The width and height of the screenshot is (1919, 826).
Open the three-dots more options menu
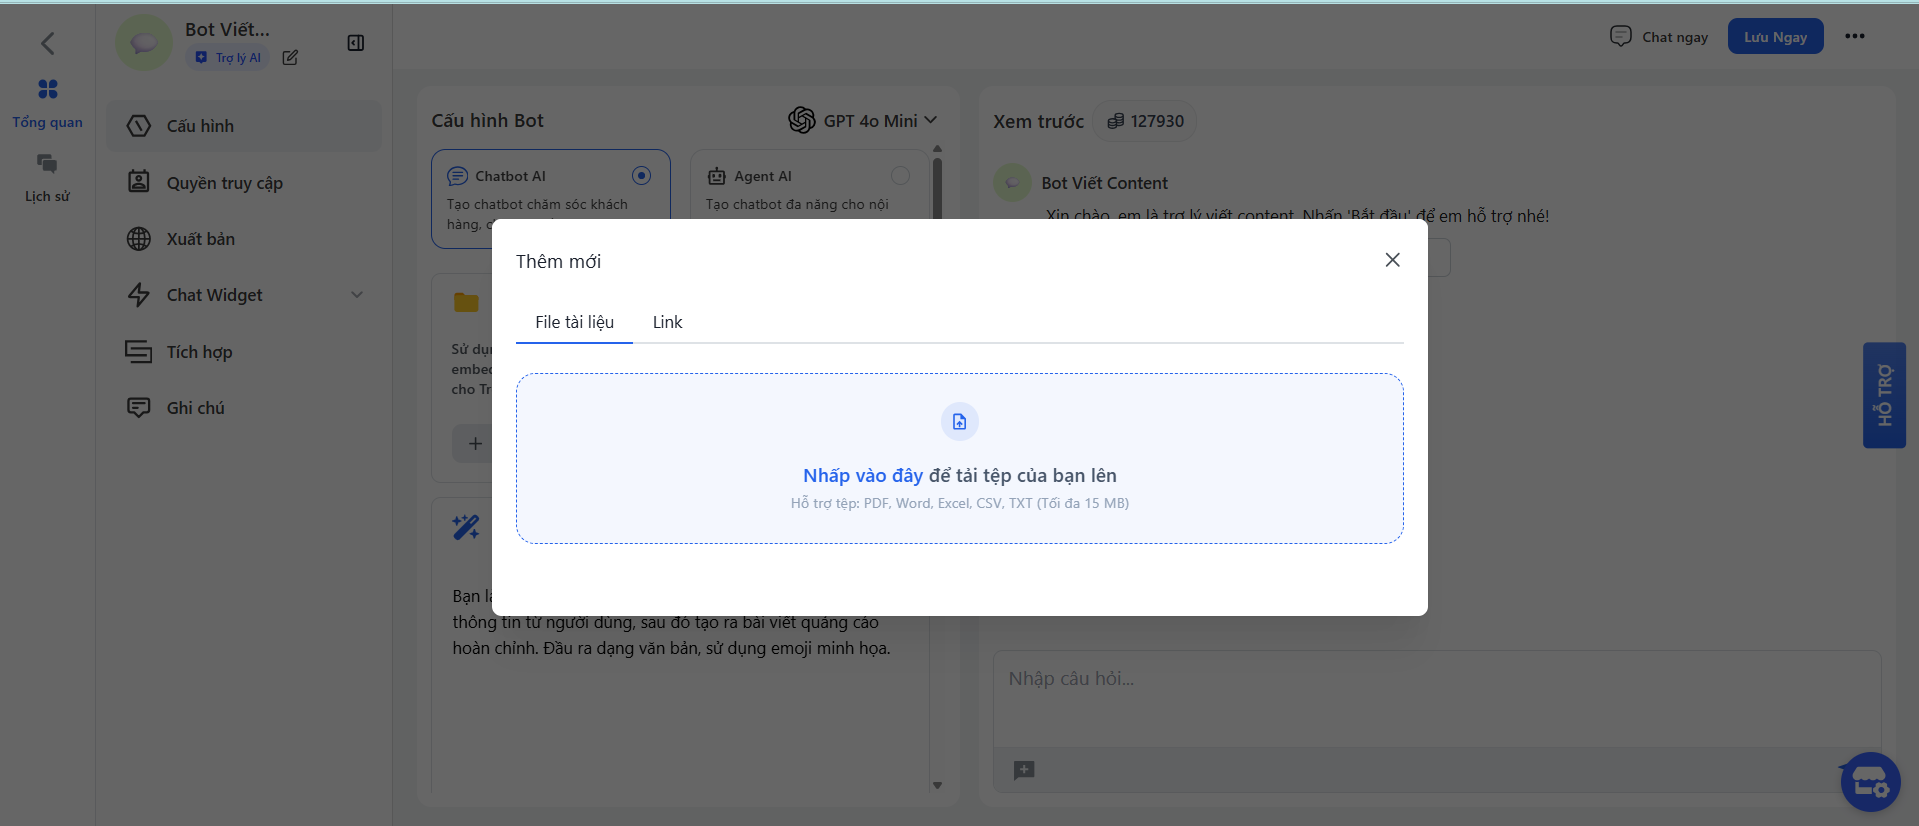(x=1854, y=36)
